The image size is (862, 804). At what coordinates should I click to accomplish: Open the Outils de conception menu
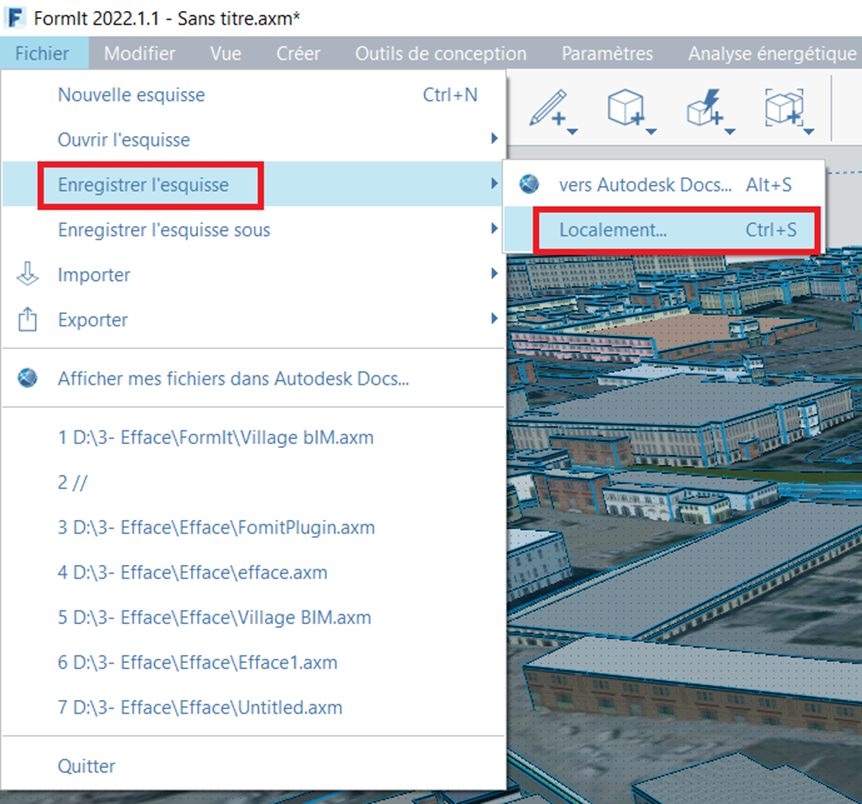440,54
